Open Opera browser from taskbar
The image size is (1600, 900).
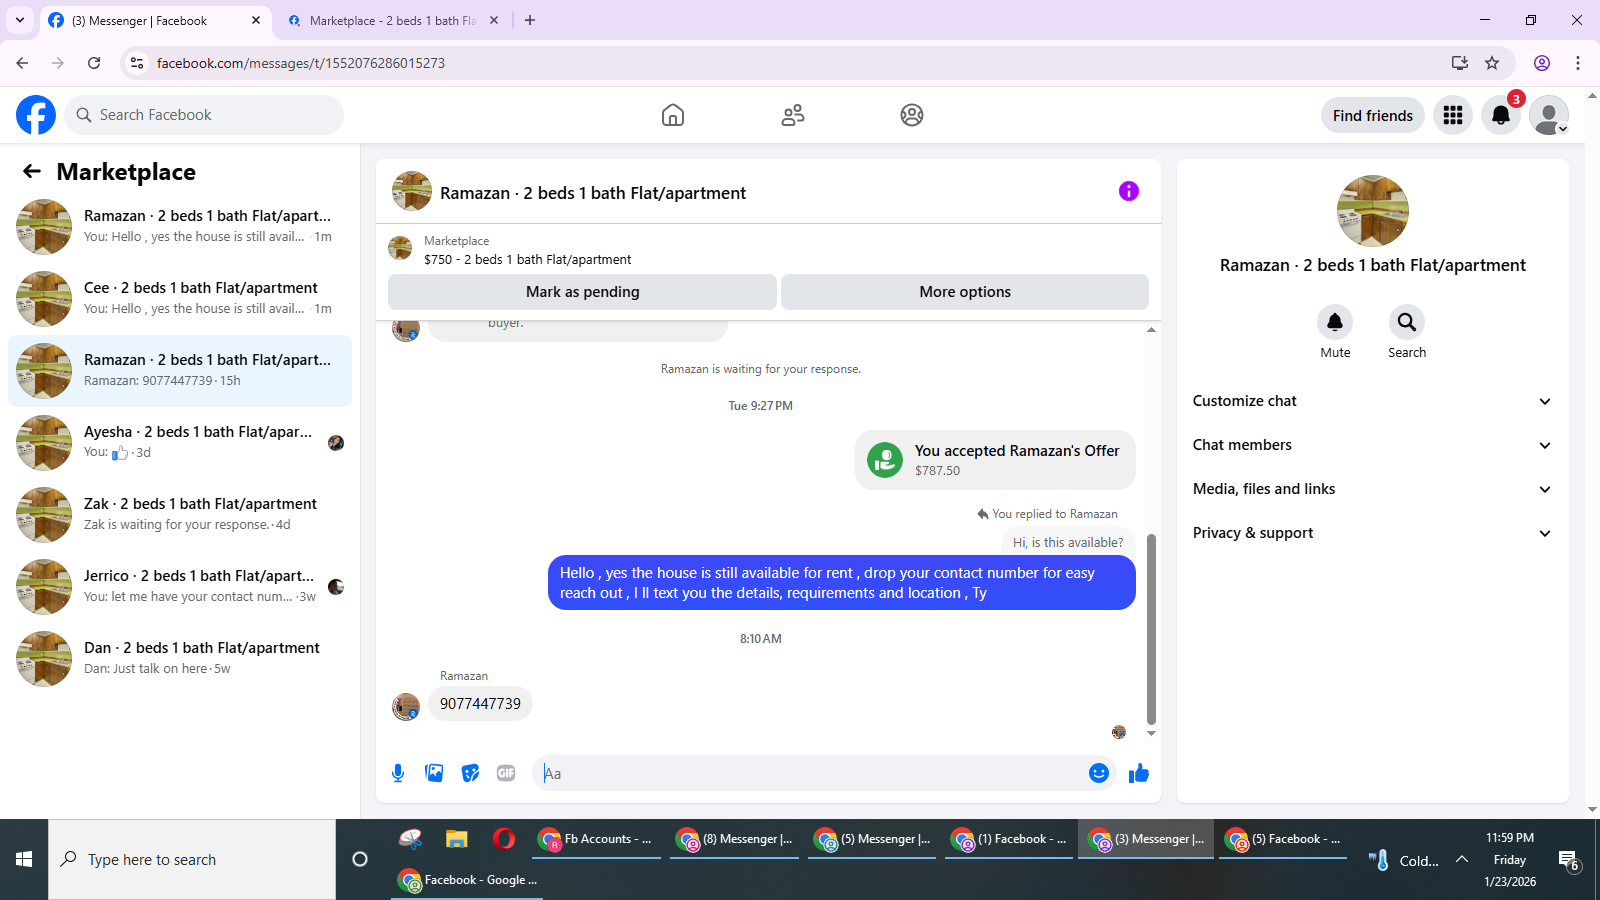(504, 839)
